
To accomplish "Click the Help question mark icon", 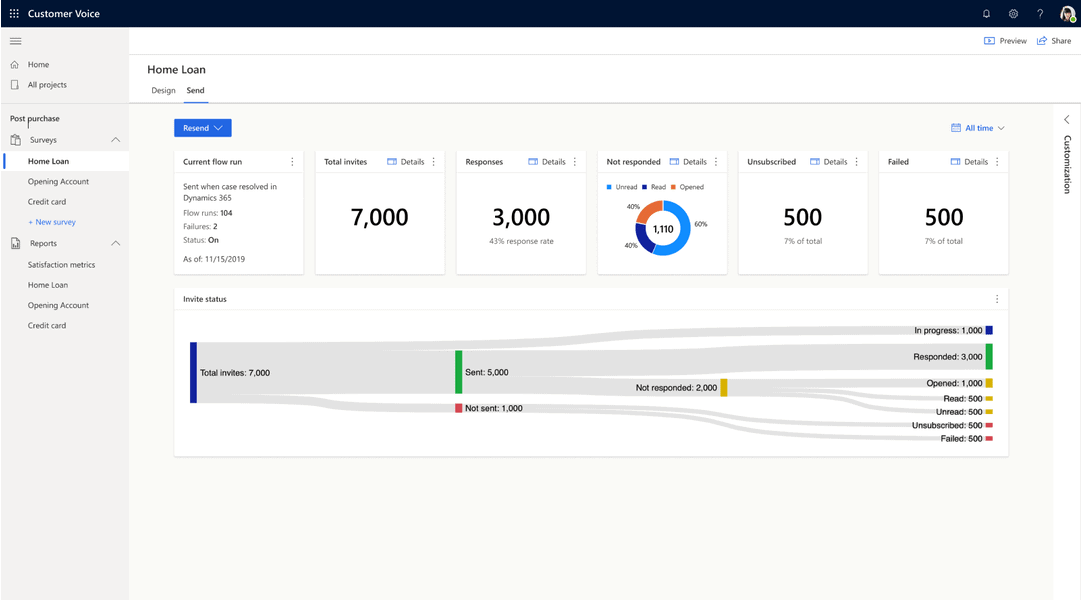I will 1040,13.
